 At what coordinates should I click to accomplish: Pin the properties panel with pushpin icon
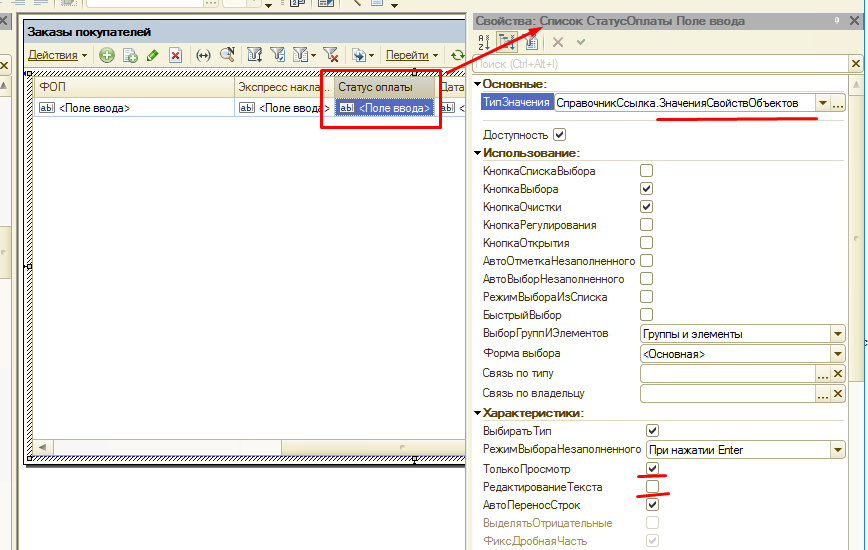(x=835, y=20)
